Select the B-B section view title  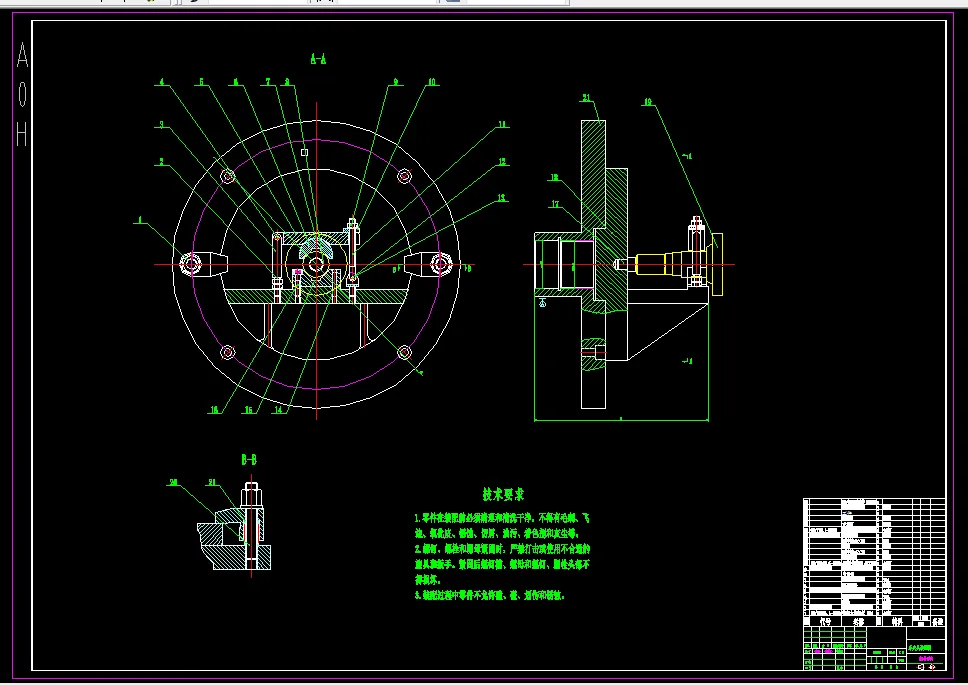coord(249,460)
